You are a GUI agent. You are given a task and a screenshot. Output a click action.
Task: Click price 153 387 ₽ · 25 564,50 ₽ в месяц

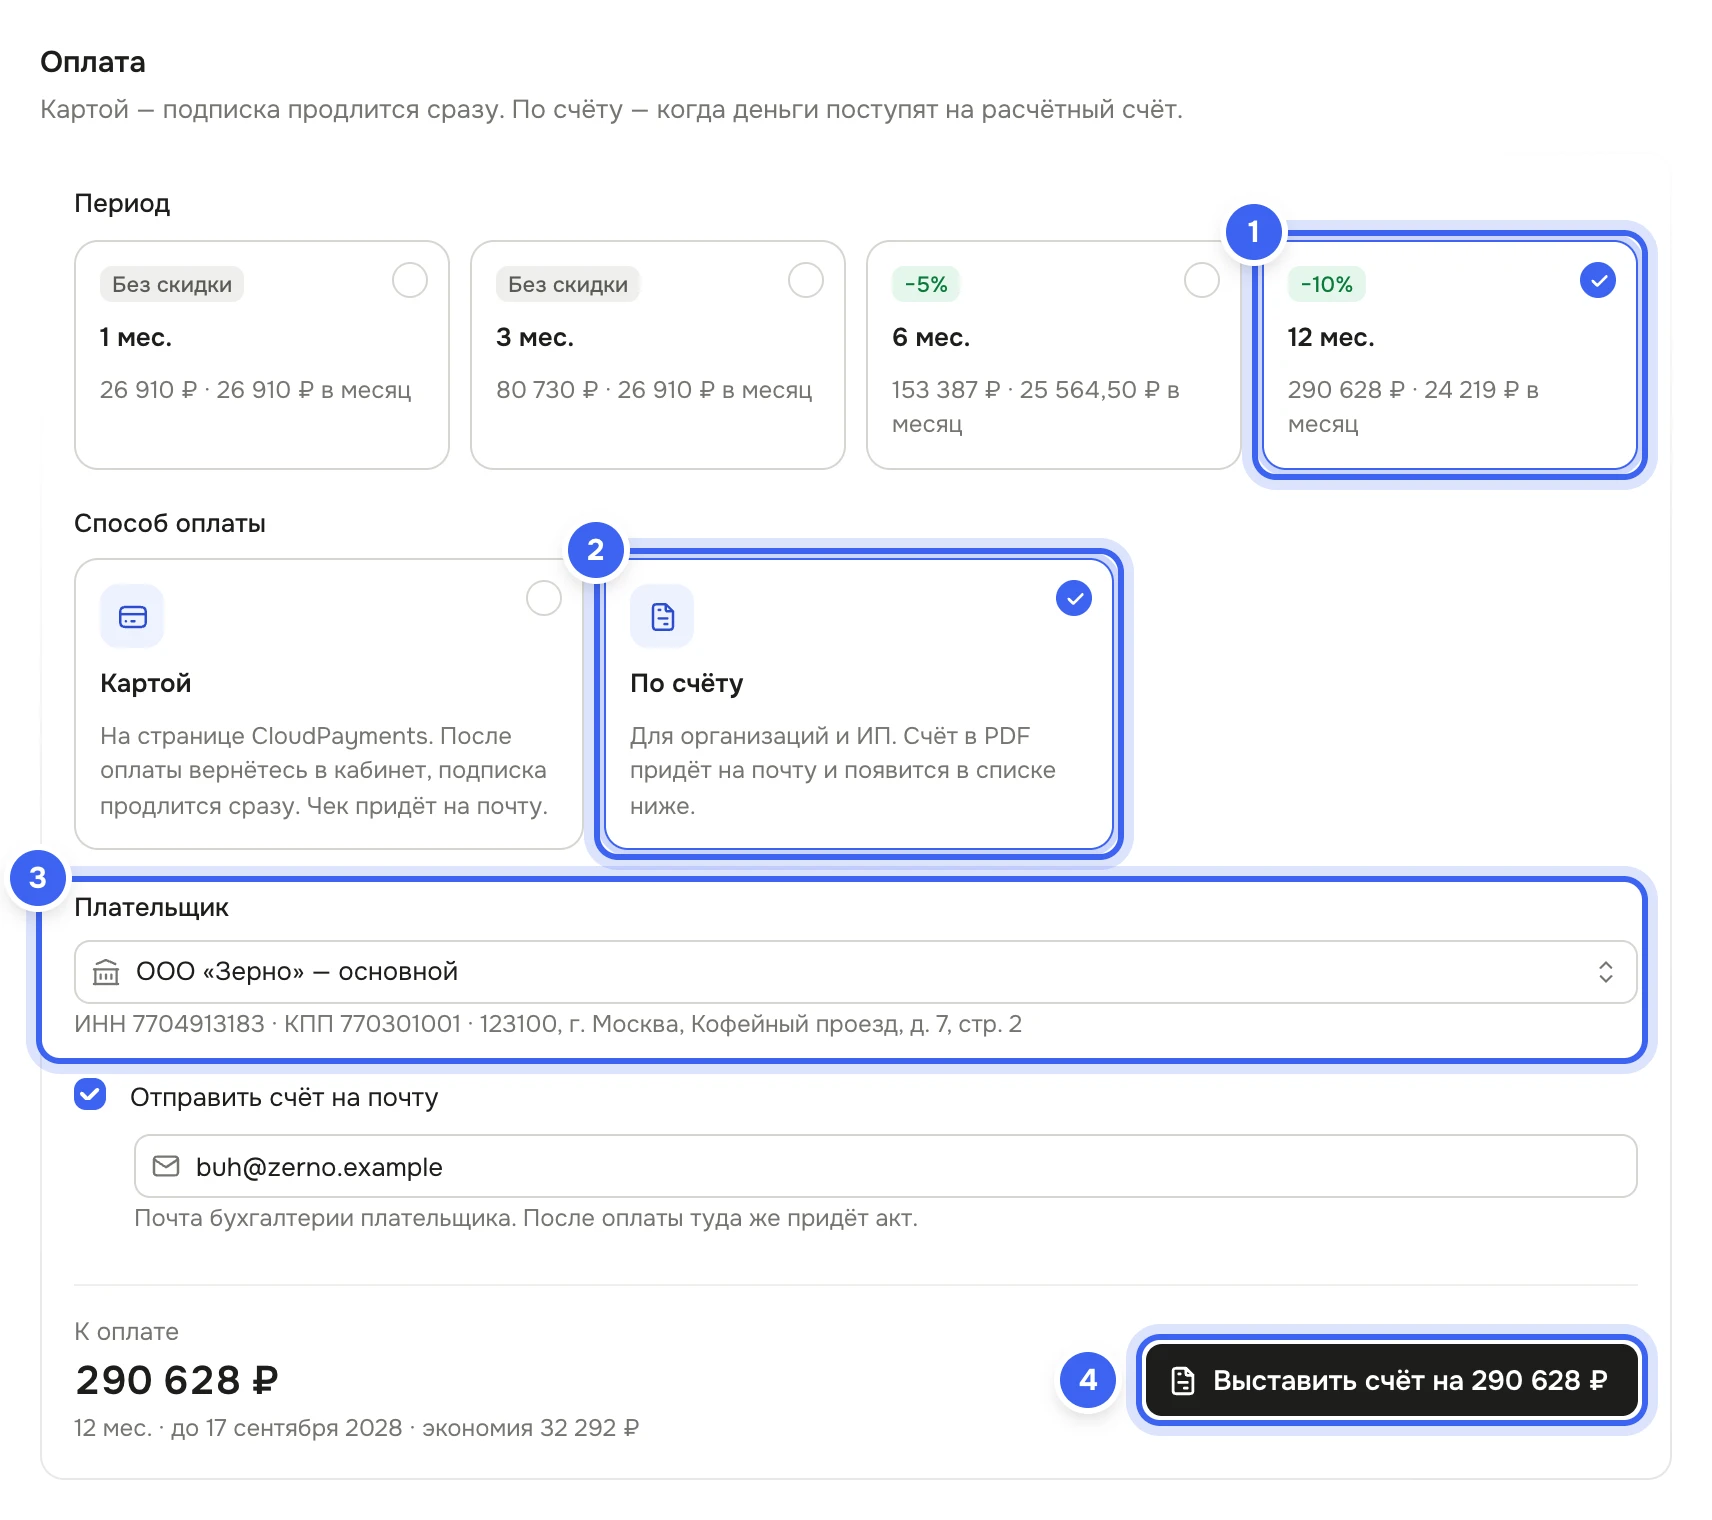1036,407
